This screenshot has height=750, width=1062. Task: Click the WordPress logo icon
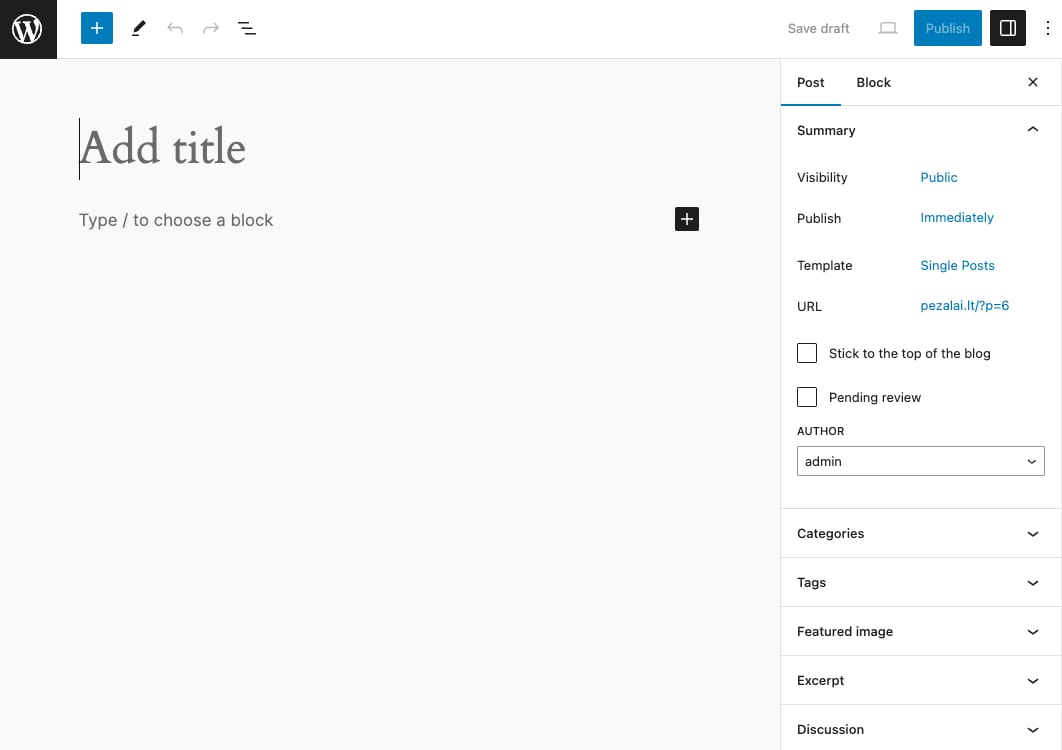[27, 28]
